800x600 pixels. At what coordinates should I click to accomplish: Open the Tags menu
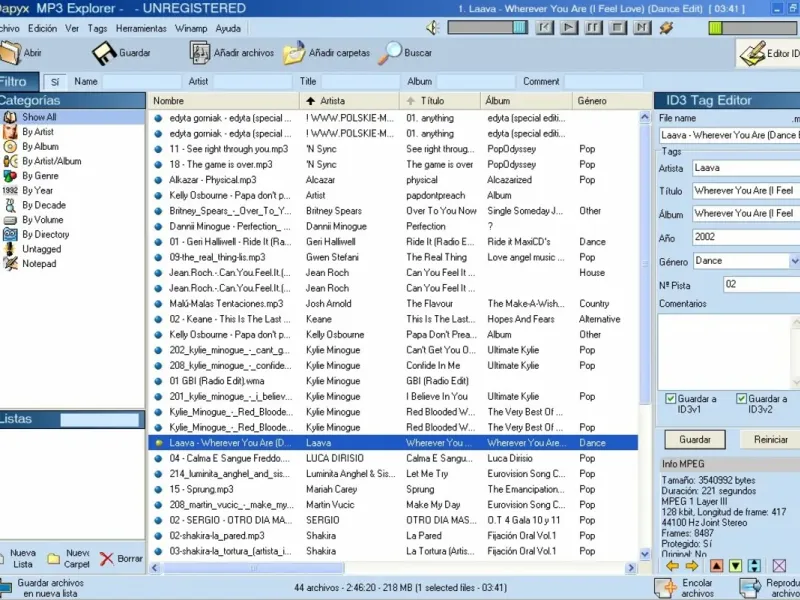coord(97,29)
